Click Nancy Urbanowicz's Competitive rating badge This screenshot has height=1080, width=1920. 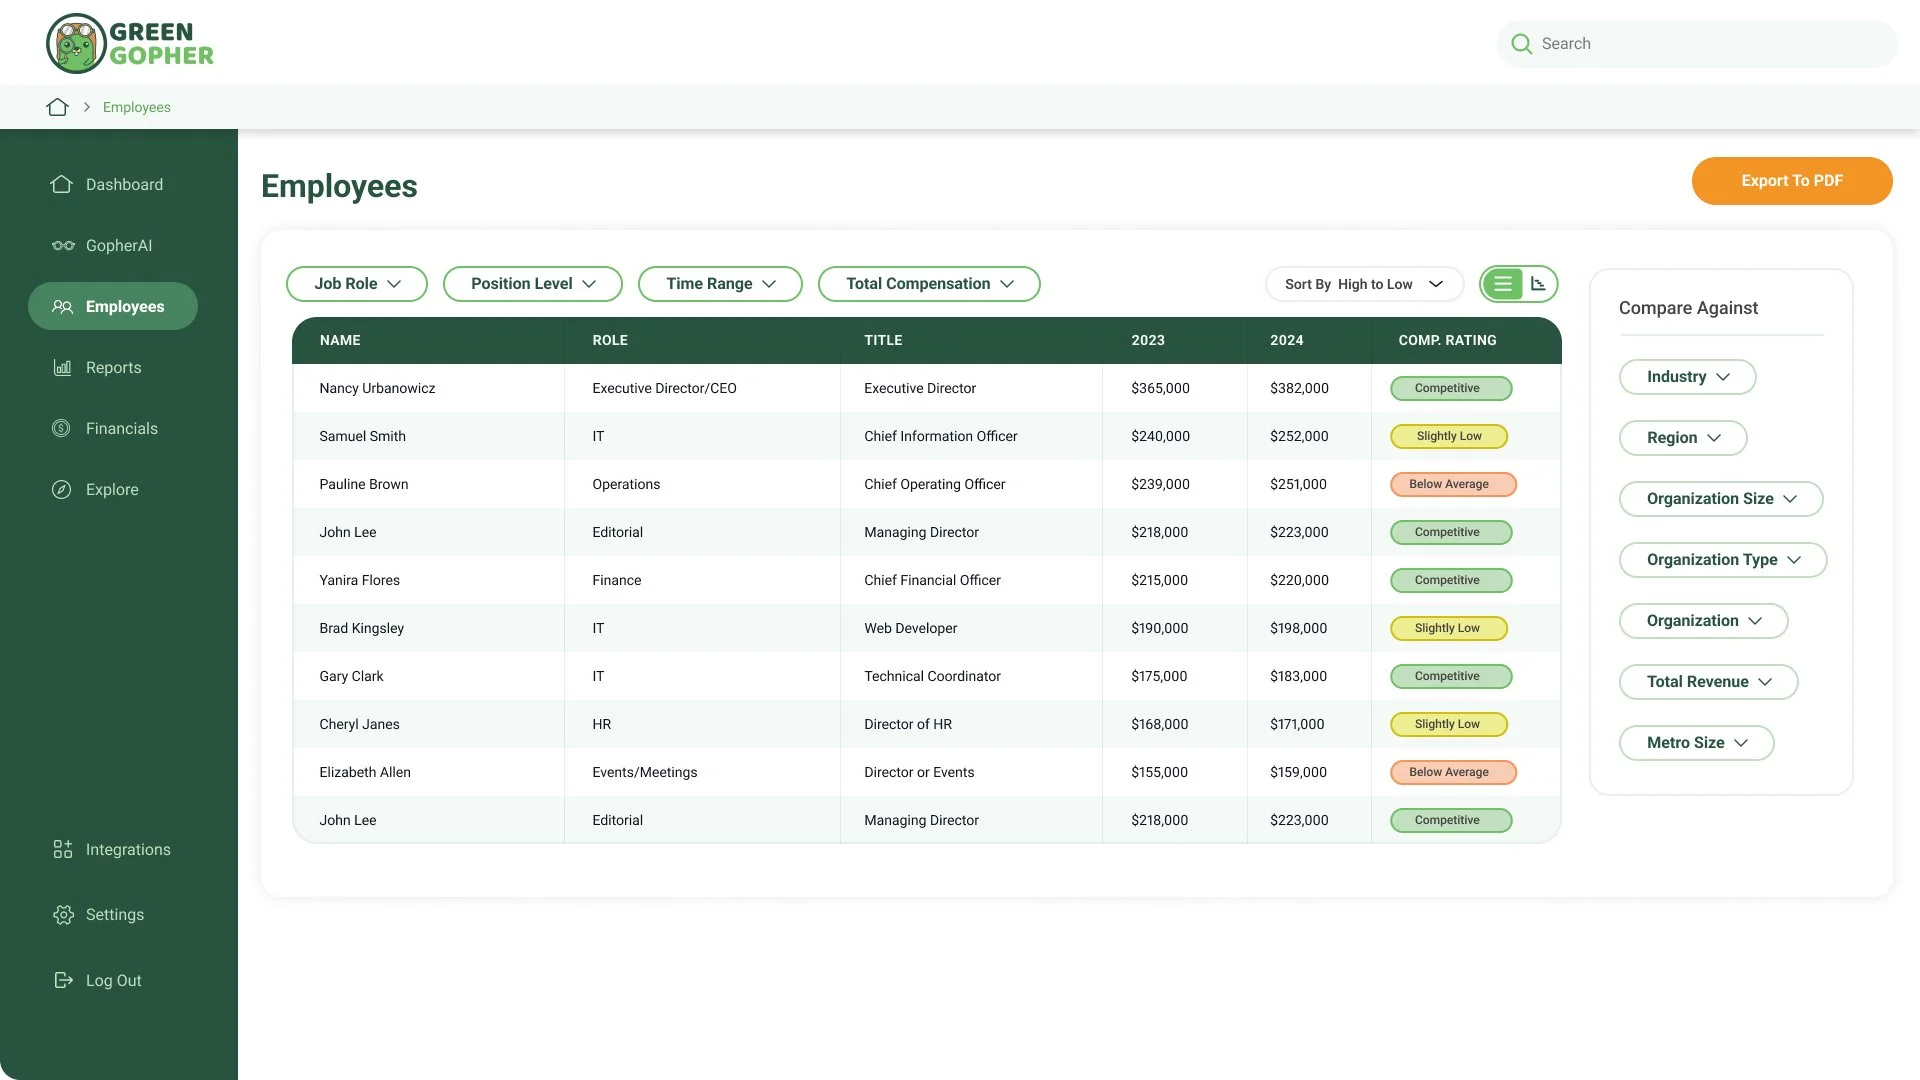pyautogui.click(x=1451, y=388)
